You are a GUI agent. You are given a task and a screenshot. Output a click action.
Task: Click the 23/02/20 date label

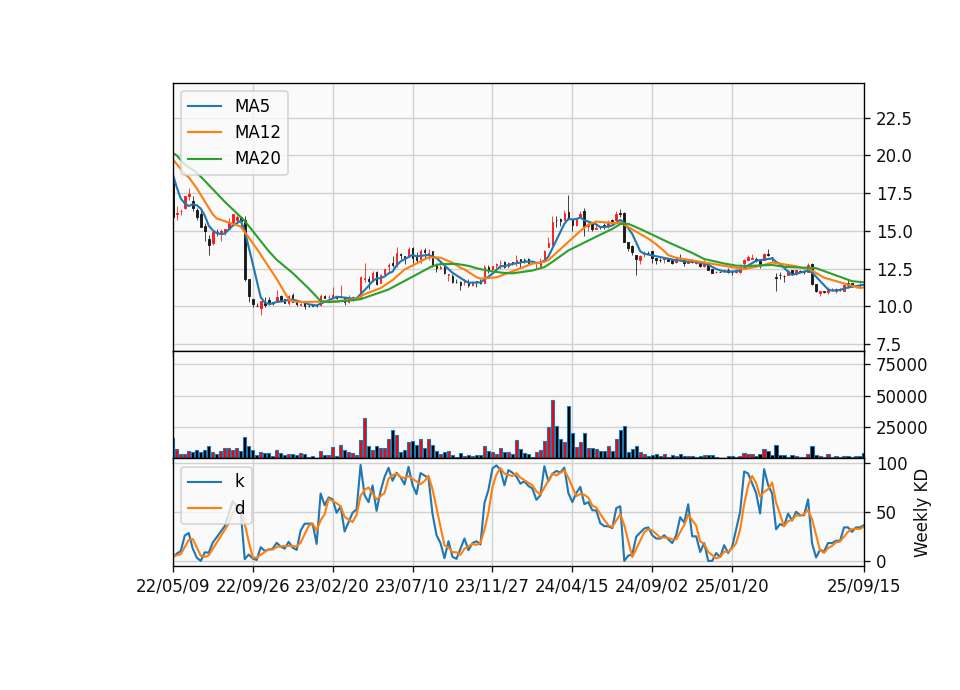pyautogui.click(x=332, y=586)
